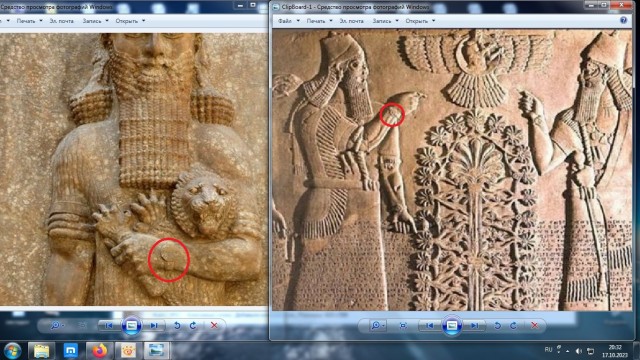The height and width of the screenshot is (360, 640).
Task: Delete image with red X in left window
Action: (214, 325)
